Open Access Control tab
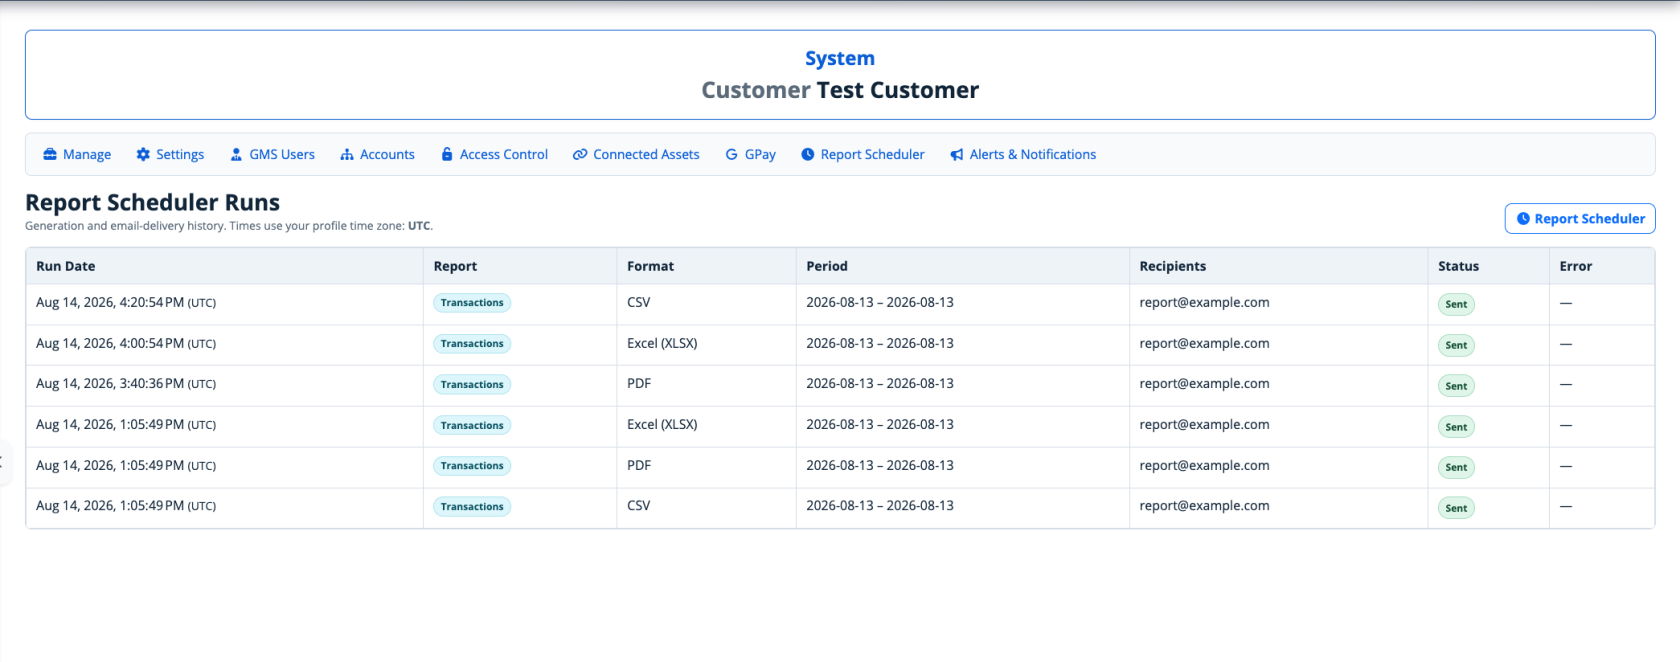The height and width of the screenshot is (662, 1680). coord(494,154)
